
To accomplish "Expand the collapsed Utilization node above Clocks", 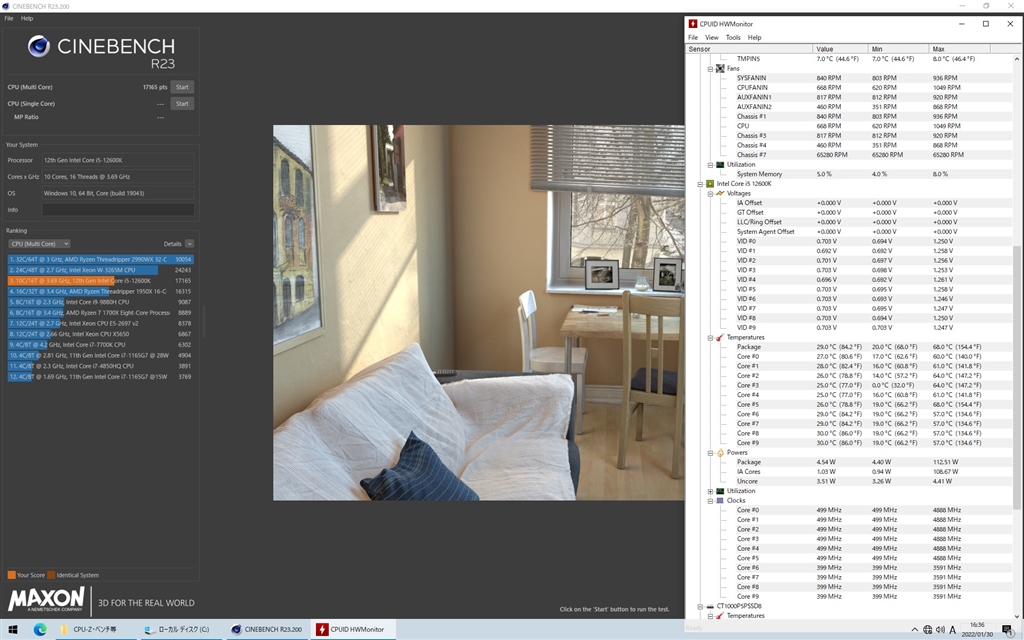I will [711, 491].
